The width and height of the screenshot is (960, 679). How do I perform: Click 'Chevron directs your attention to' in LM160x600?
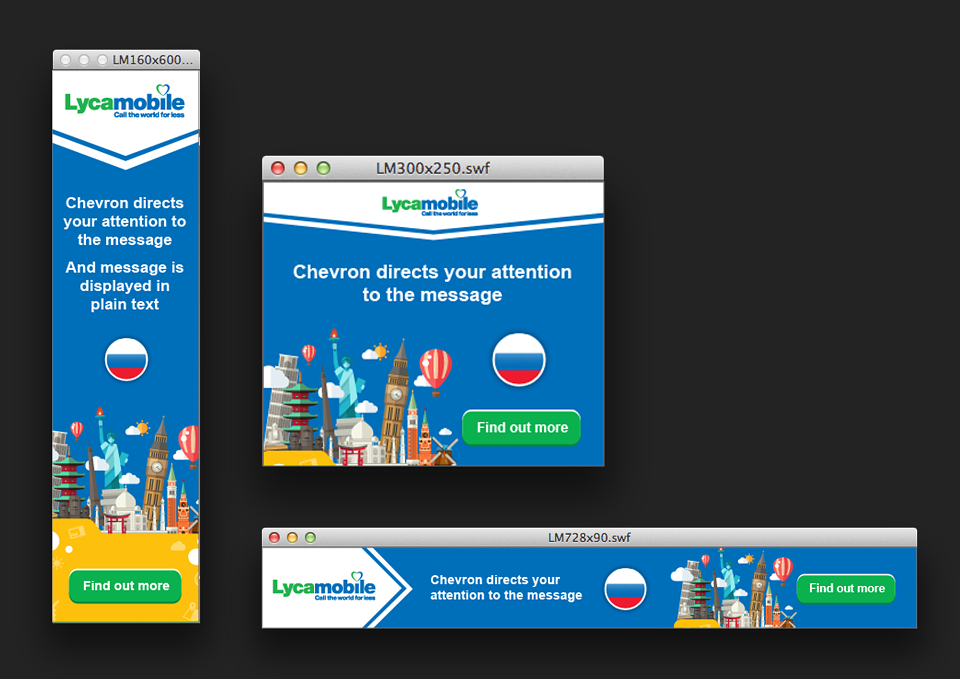[x=124, y=212]
